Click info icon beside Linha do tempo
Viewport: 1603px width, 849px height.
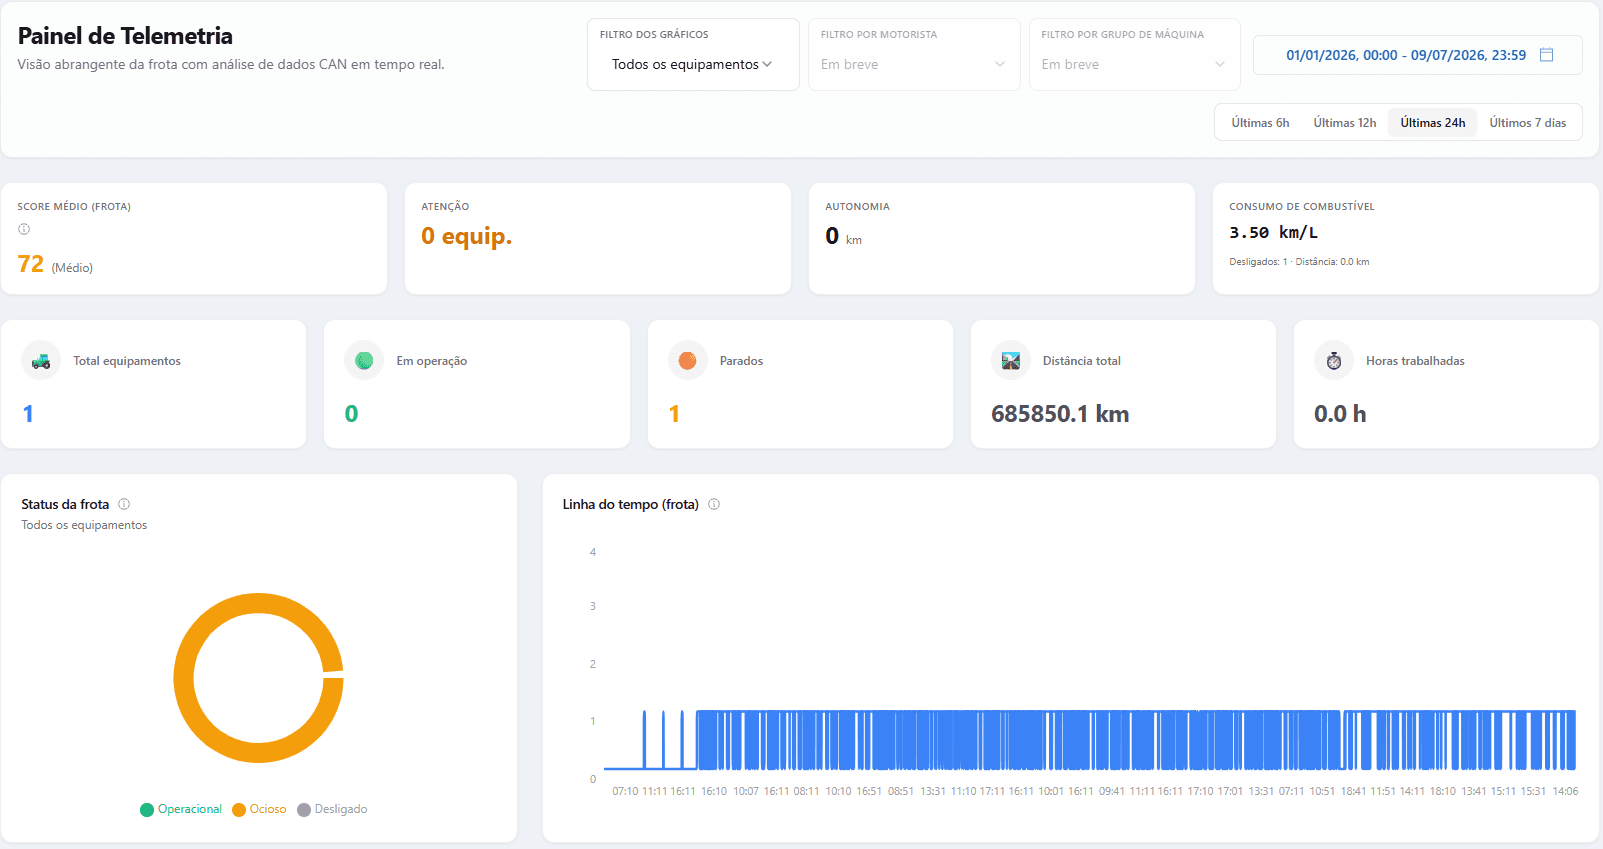coord(714,504)
